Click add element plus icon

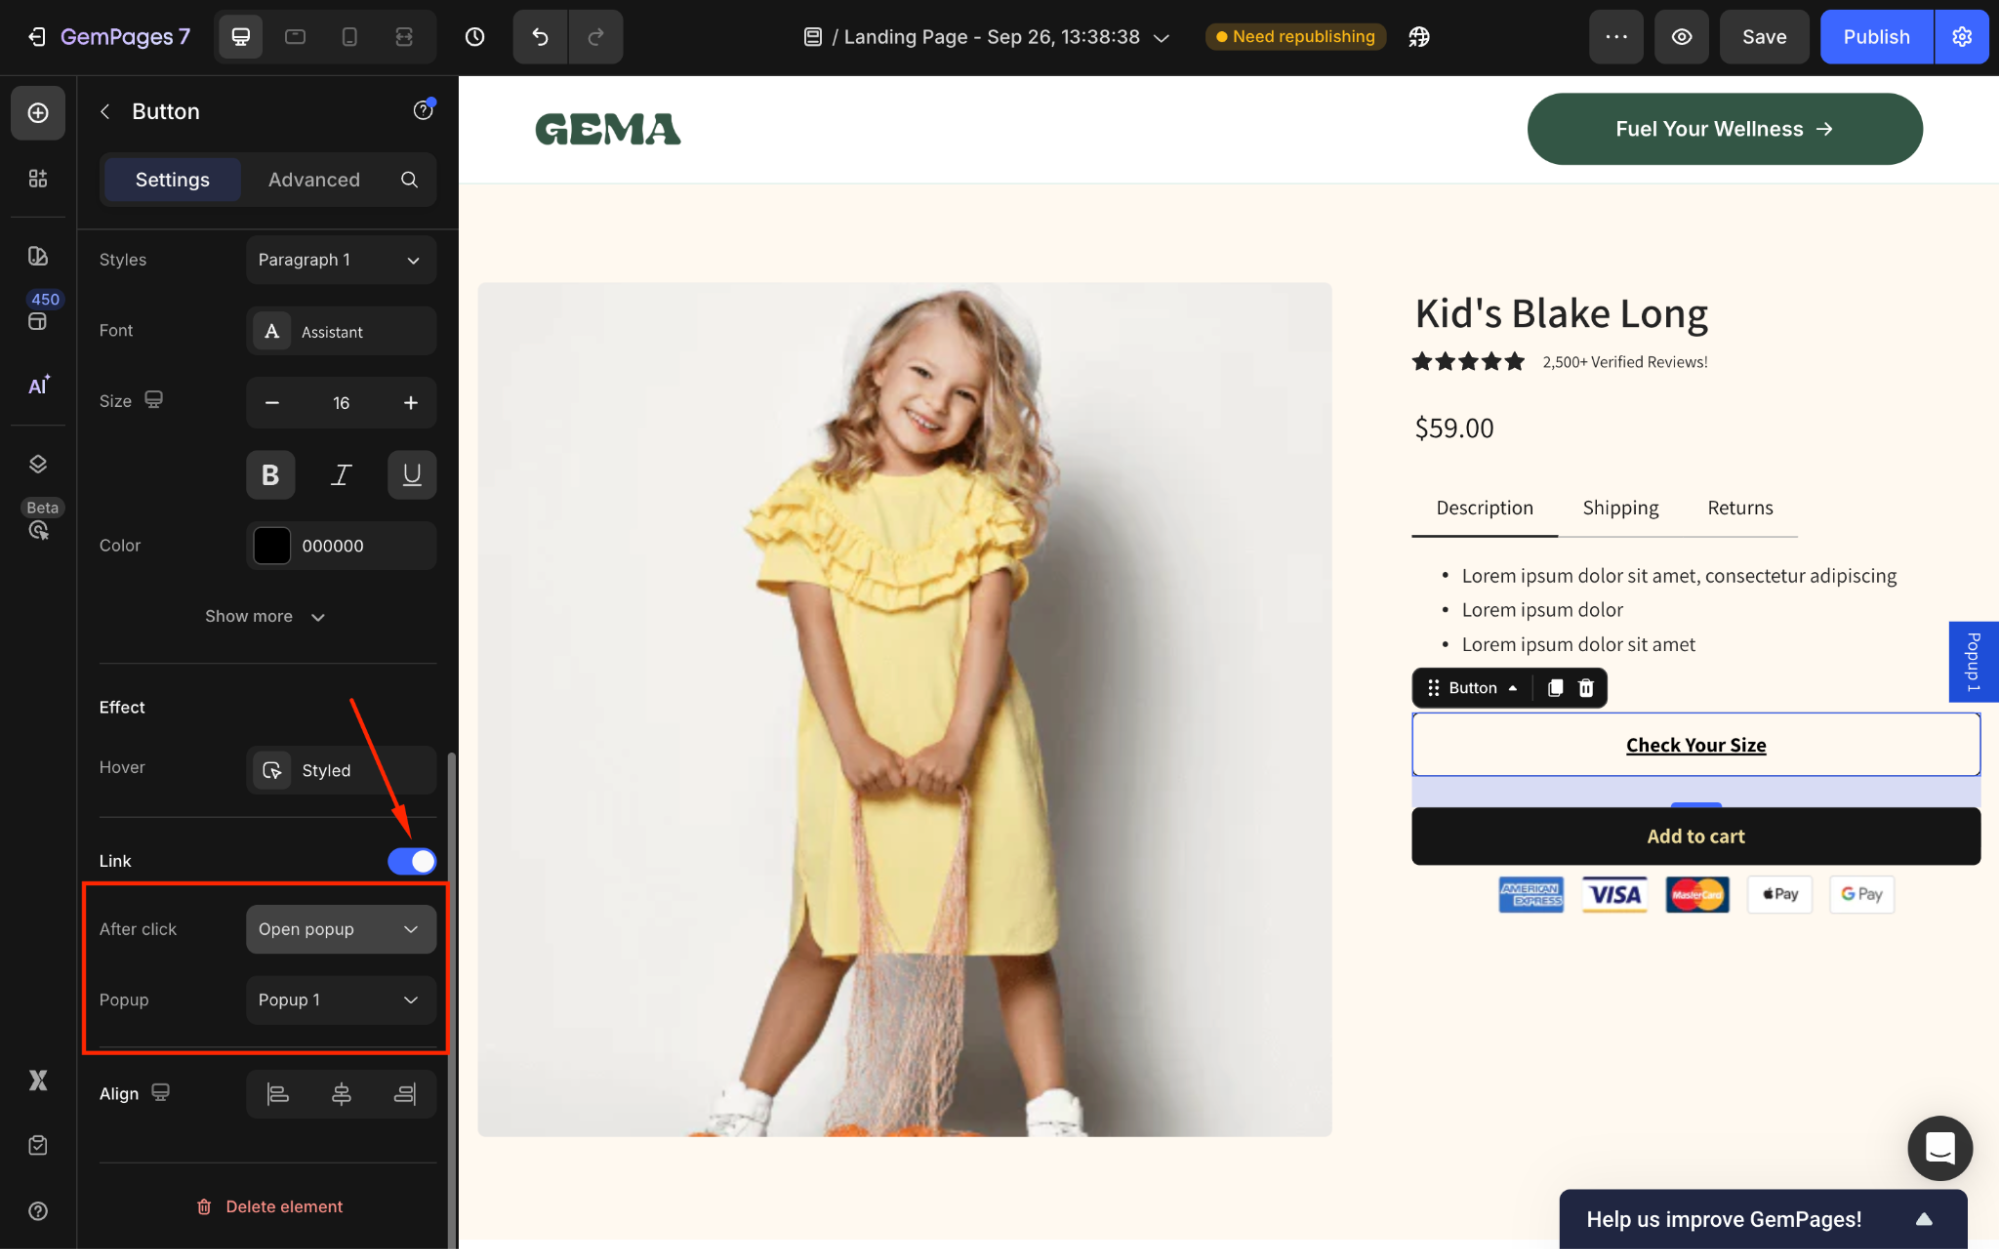pyautogui.click(x=38, y=113)
